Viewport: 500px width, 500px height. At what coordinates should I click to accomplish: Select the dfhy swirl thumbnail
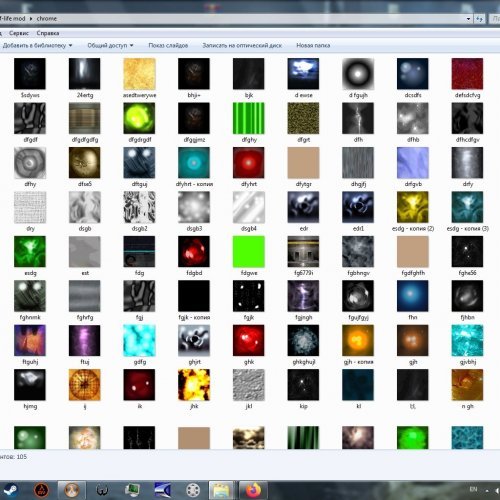click(x=30, y=163)
